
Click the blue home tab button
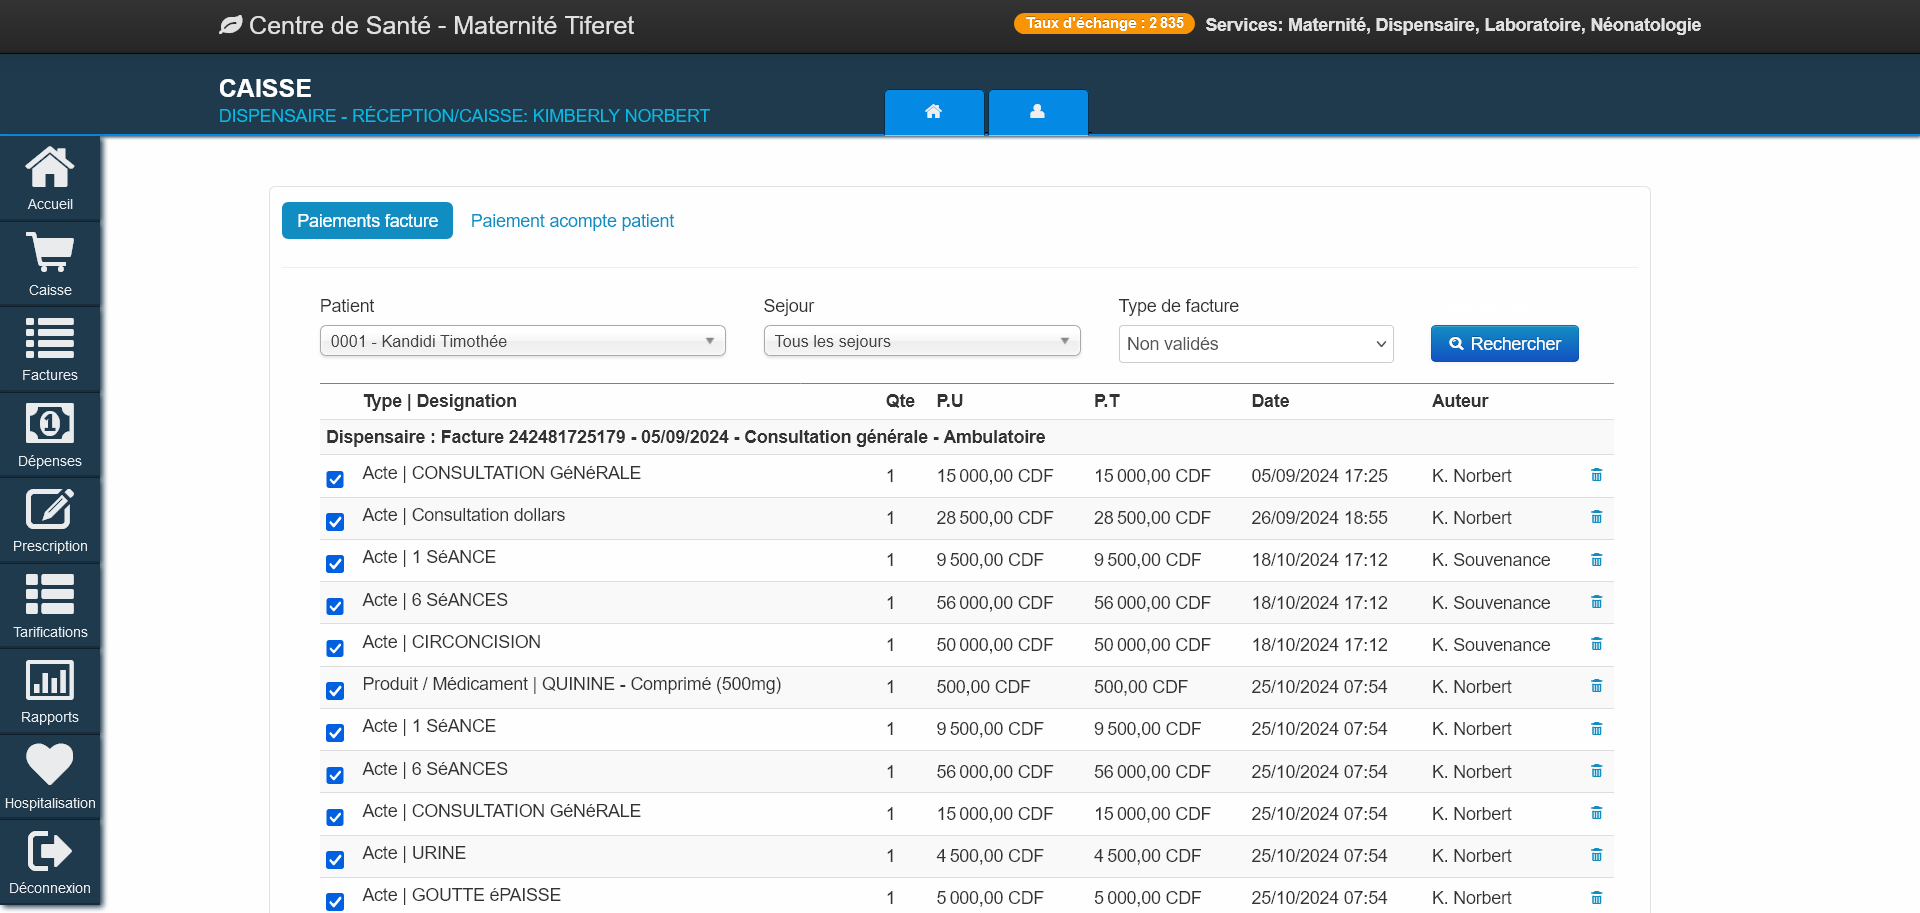[934, 112]
